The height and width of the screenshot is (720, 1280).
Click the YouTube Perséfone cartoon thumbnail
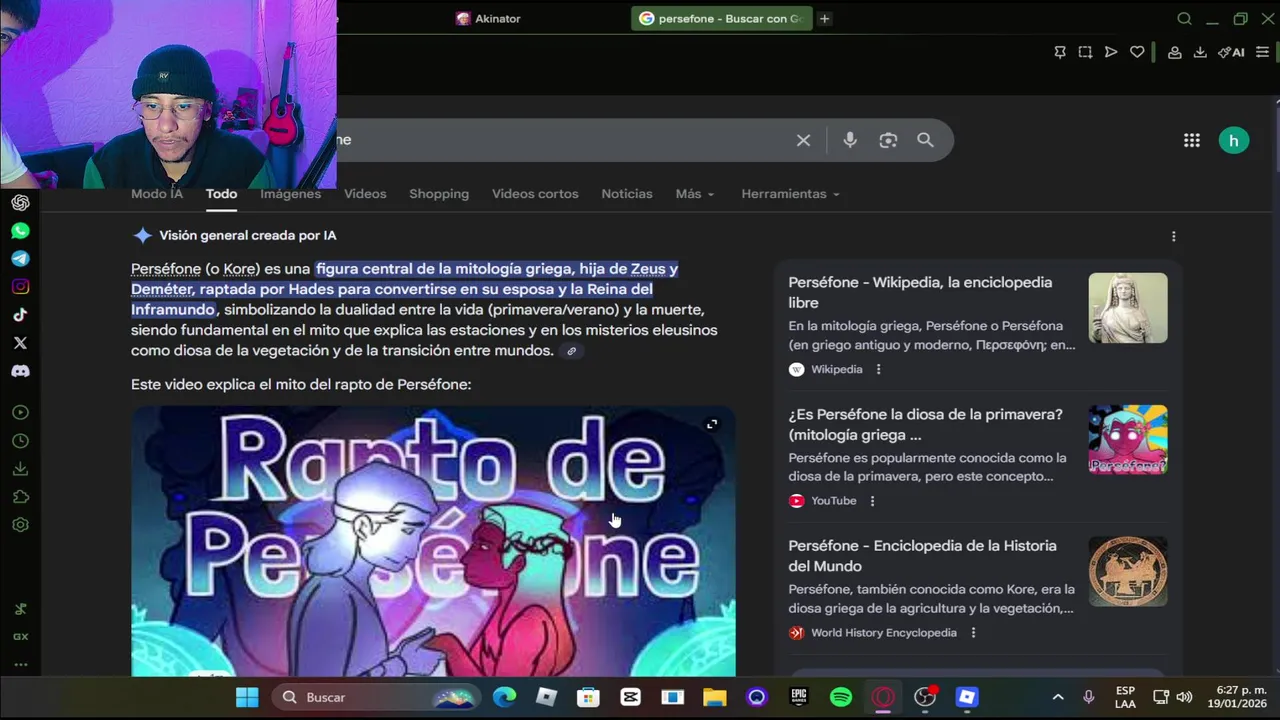[x=1128, y=440]
